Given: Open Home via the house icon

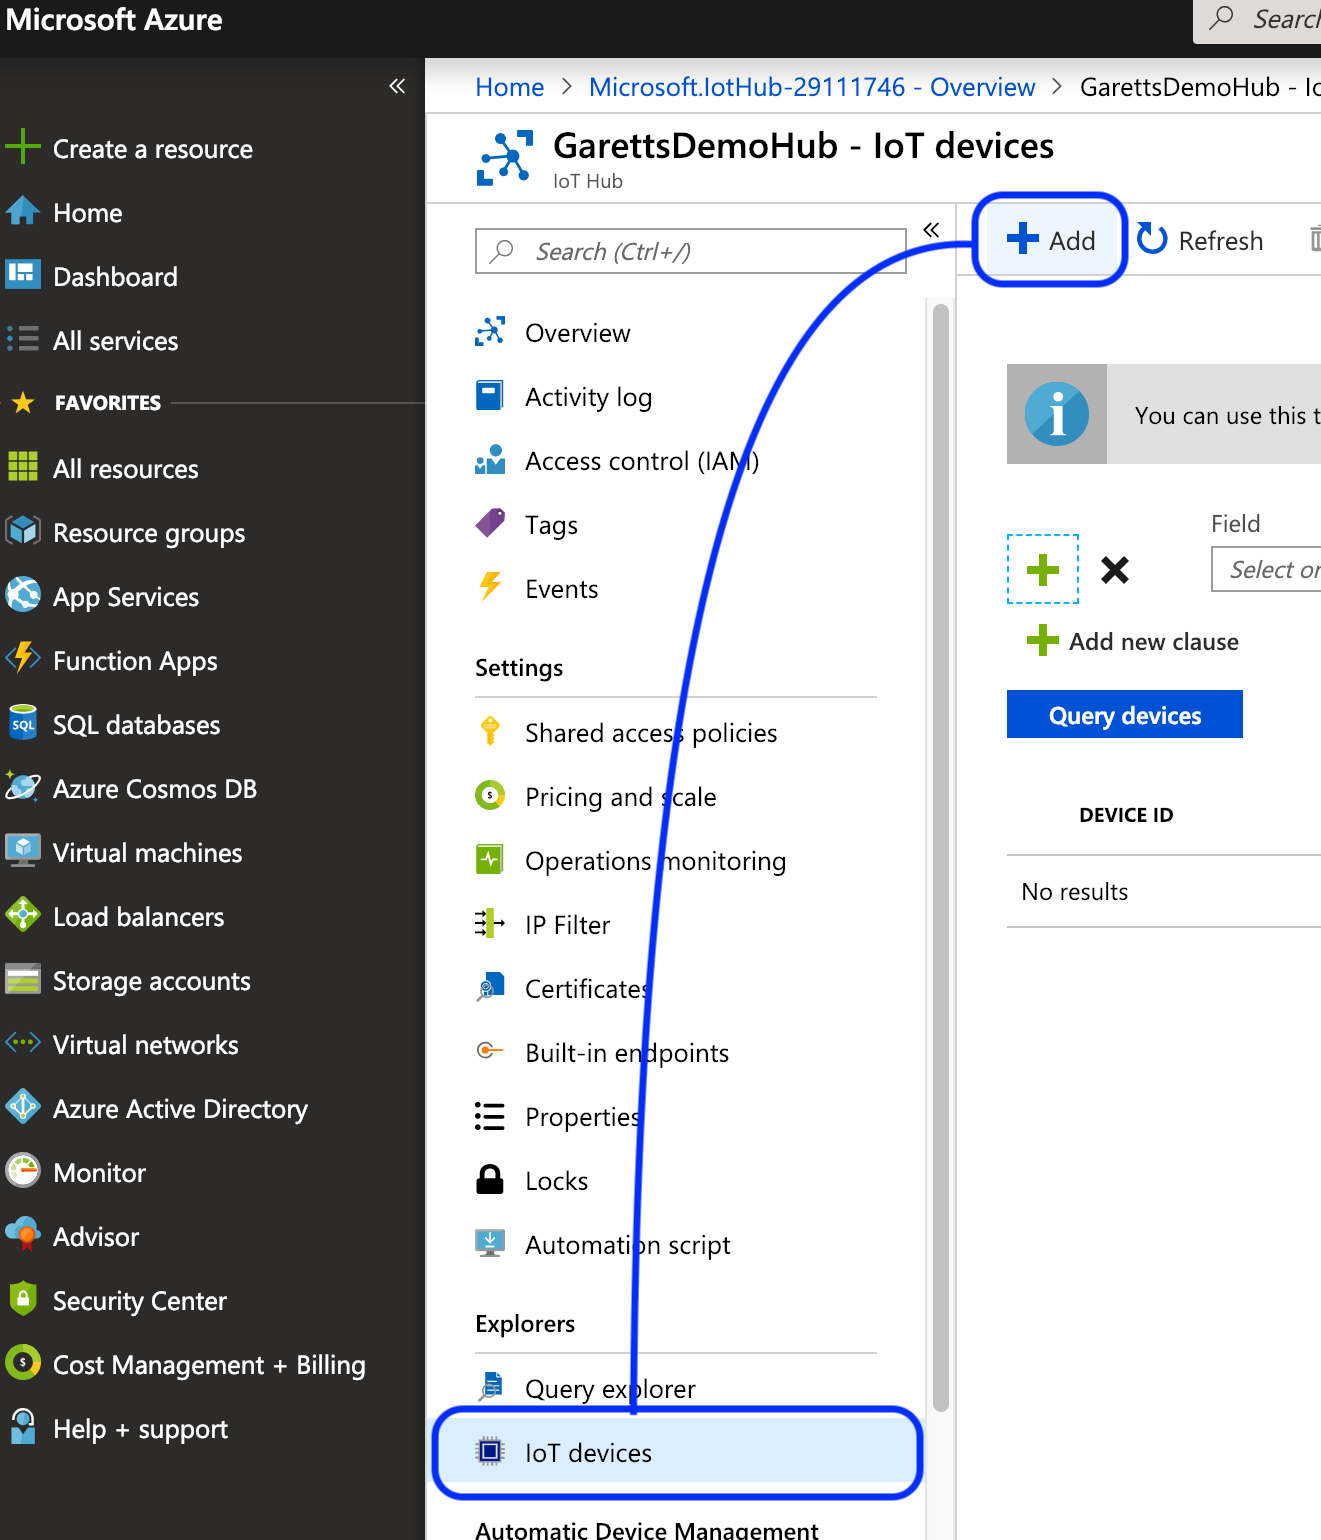Looking at the screenshot, I should click(x=22, y=212).
